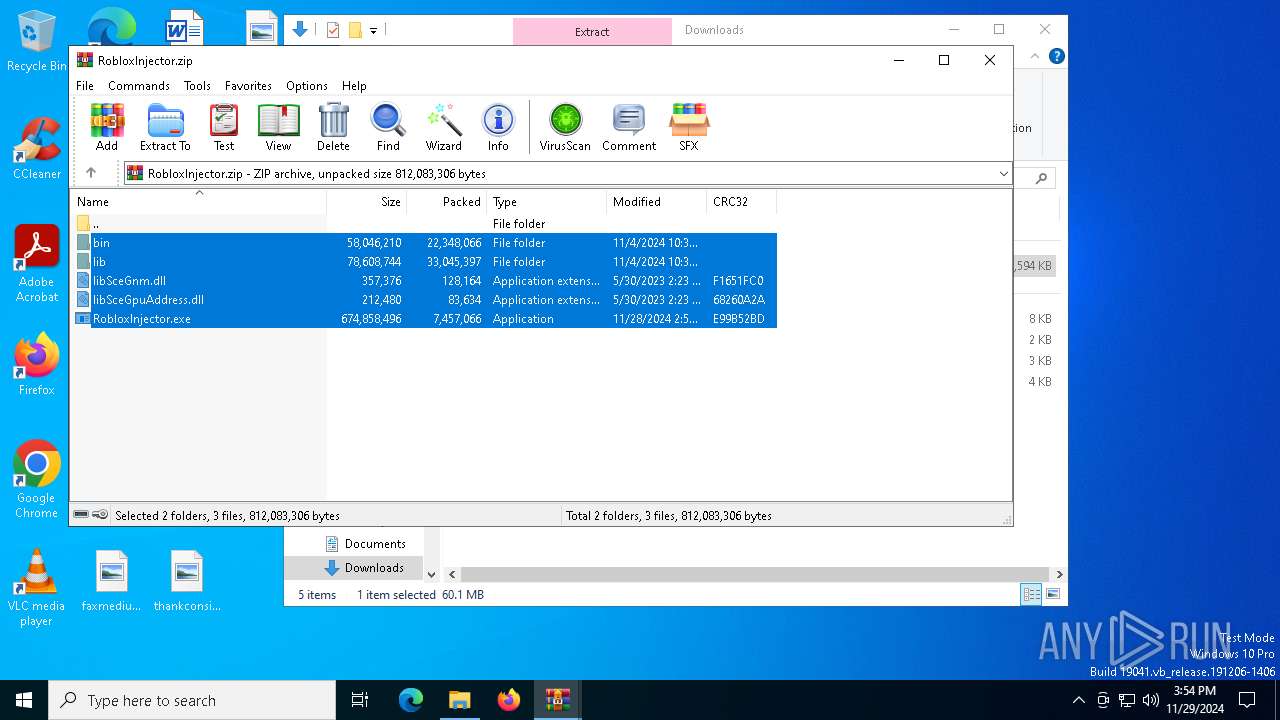
Task: Click the disk icon in WinRAR status bar
Action: (81, 515)
